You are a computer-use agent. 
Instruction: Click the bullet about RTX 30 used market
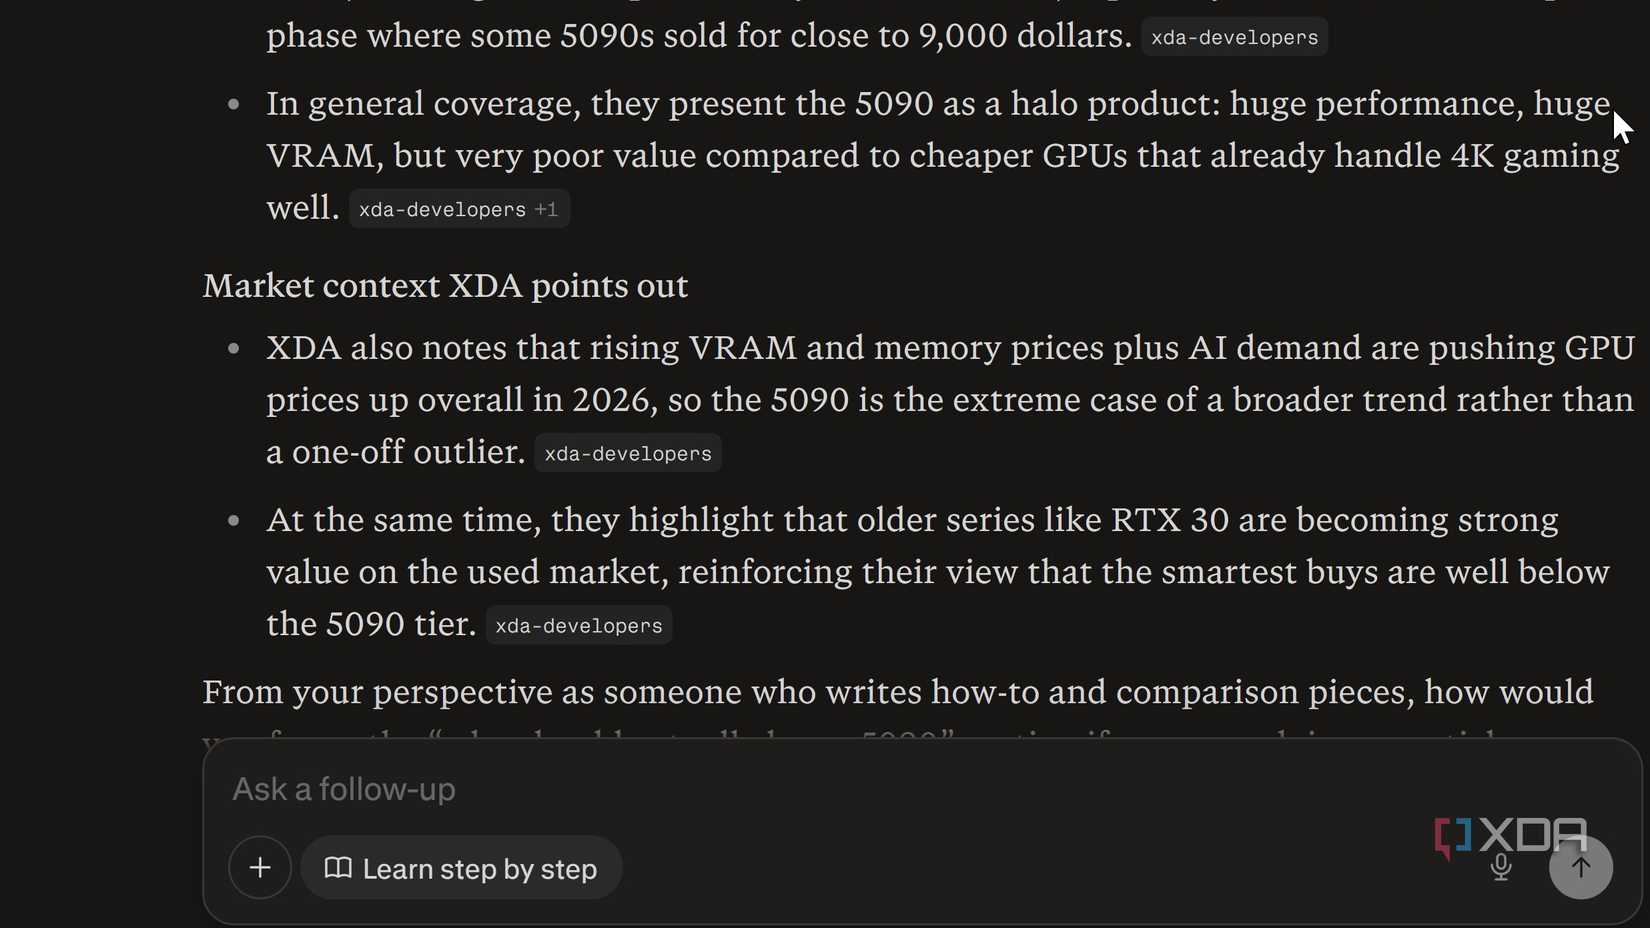(936, 571)
